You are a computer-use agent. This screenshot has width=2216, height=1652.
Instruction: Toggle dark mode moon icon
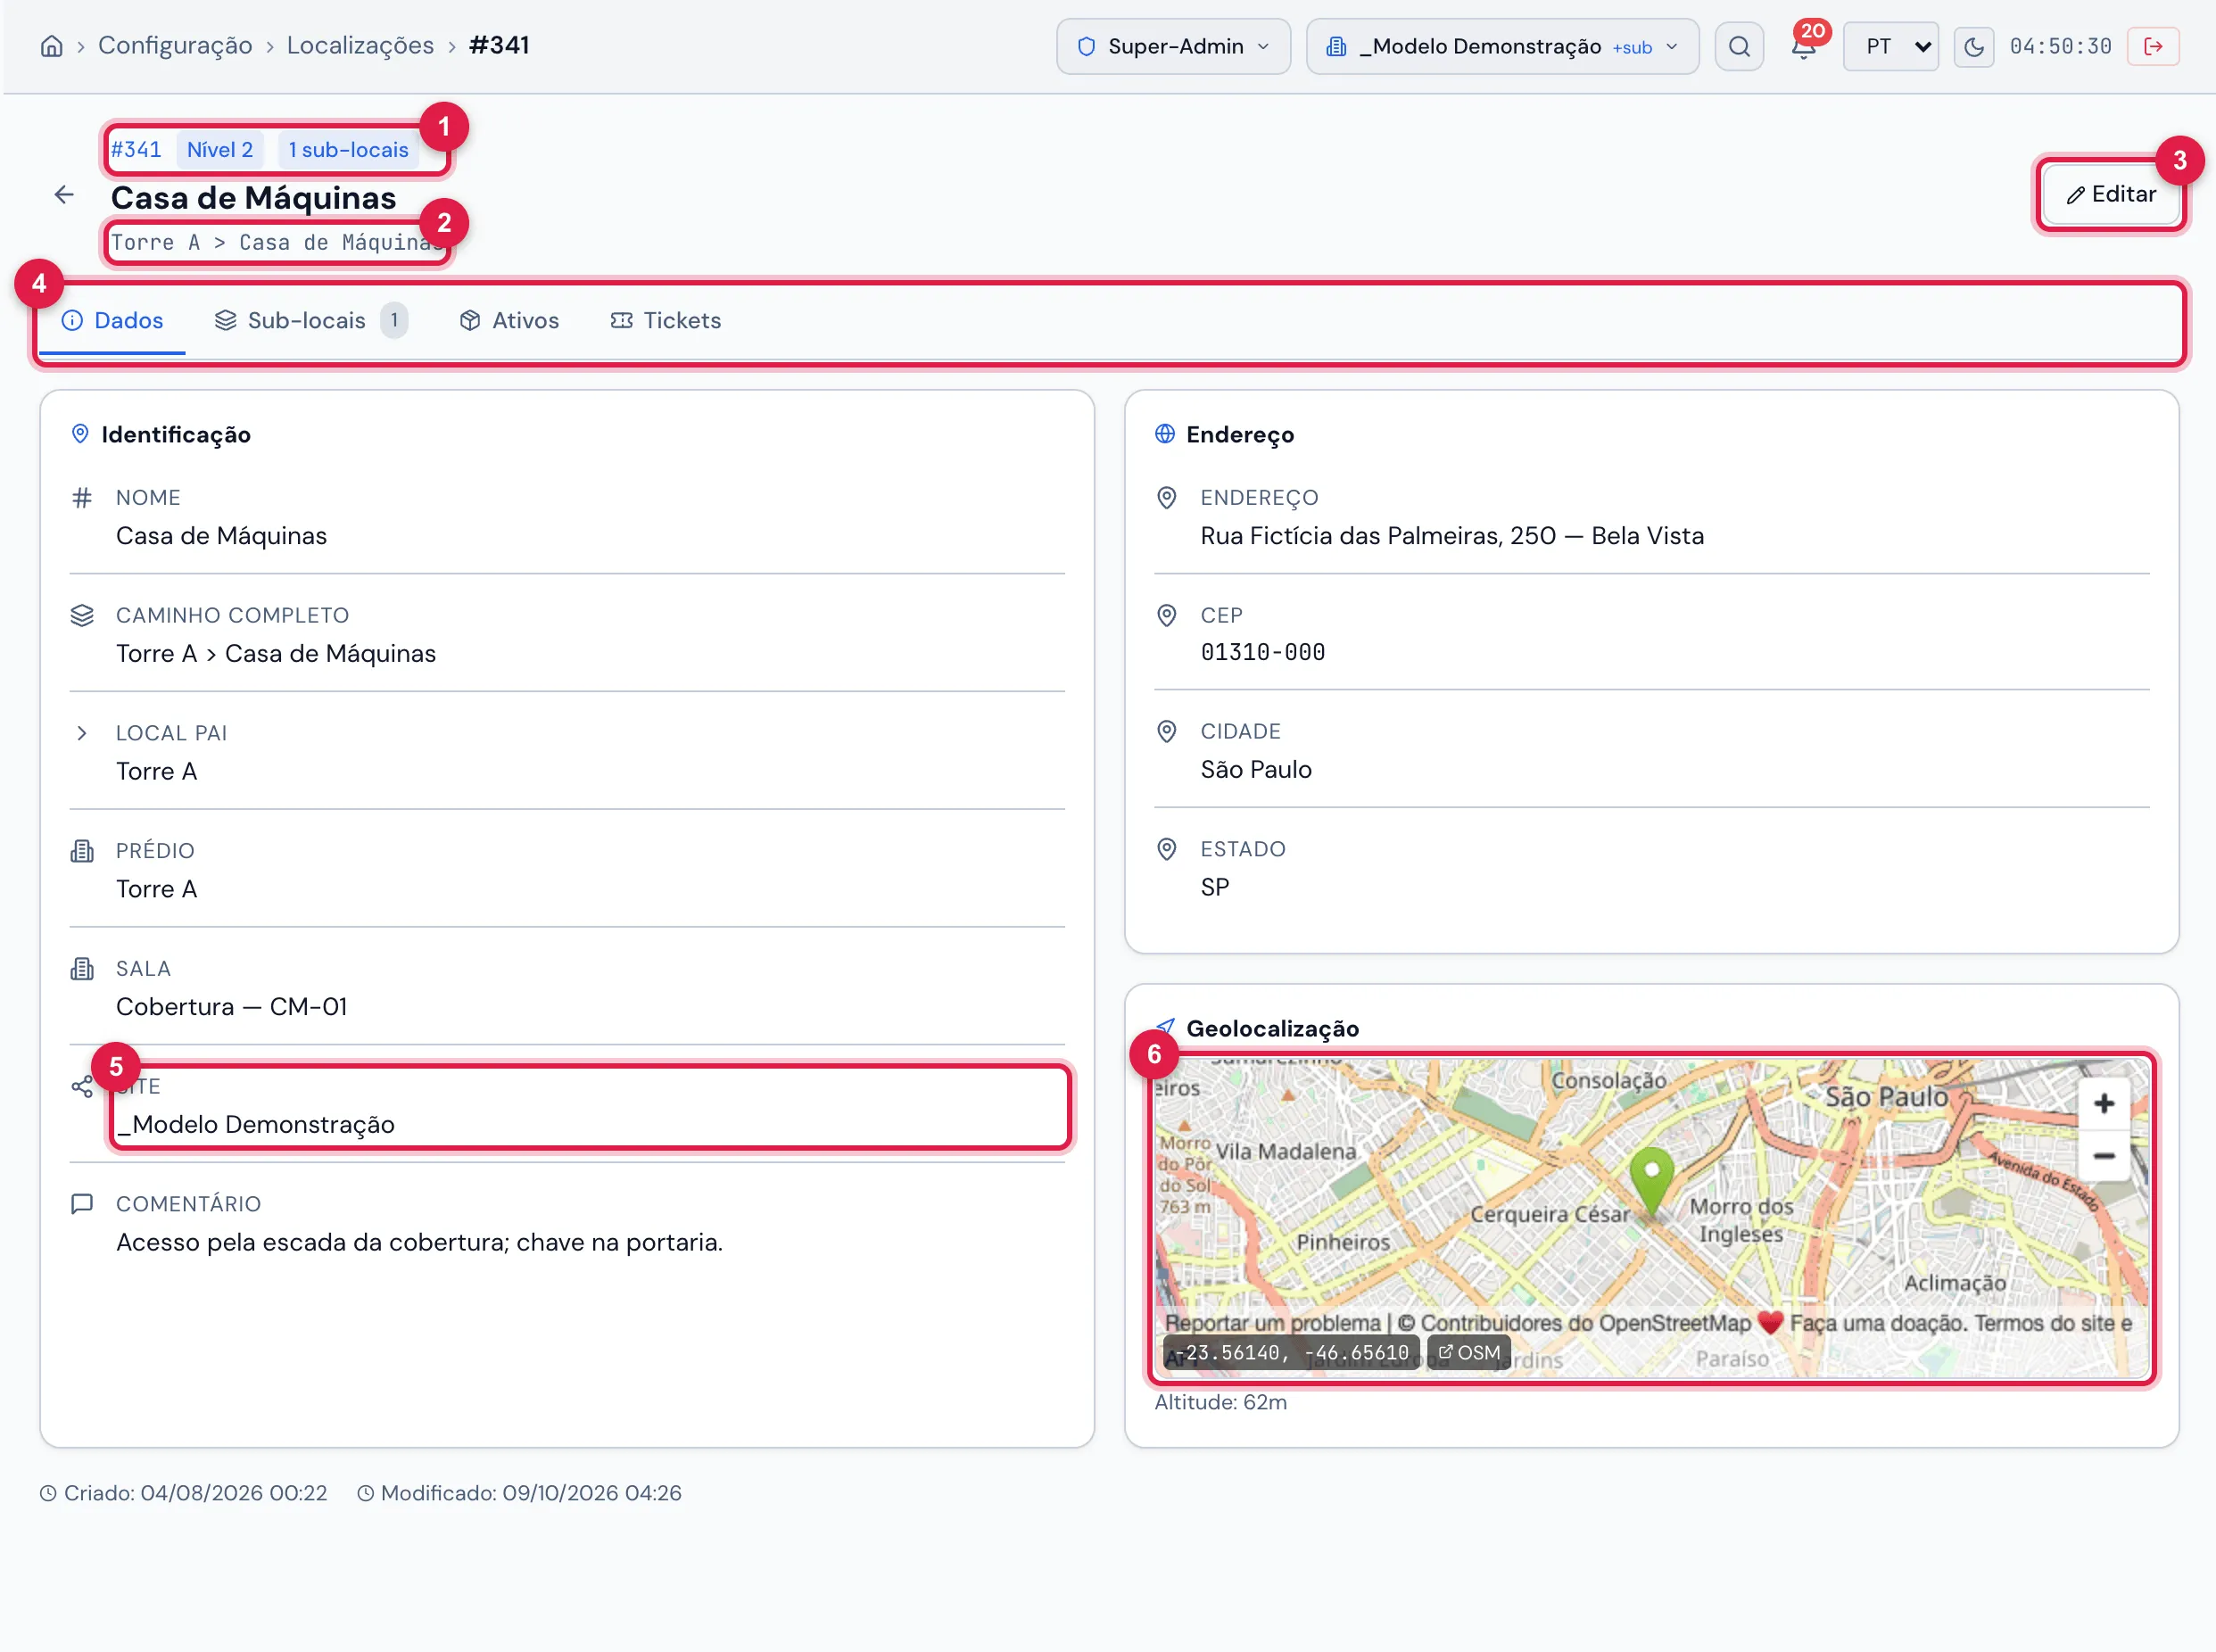(1973, 46)
